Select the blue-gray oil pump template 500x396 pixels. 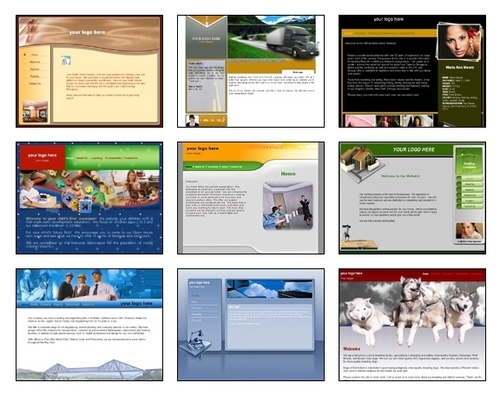point(251,325)
